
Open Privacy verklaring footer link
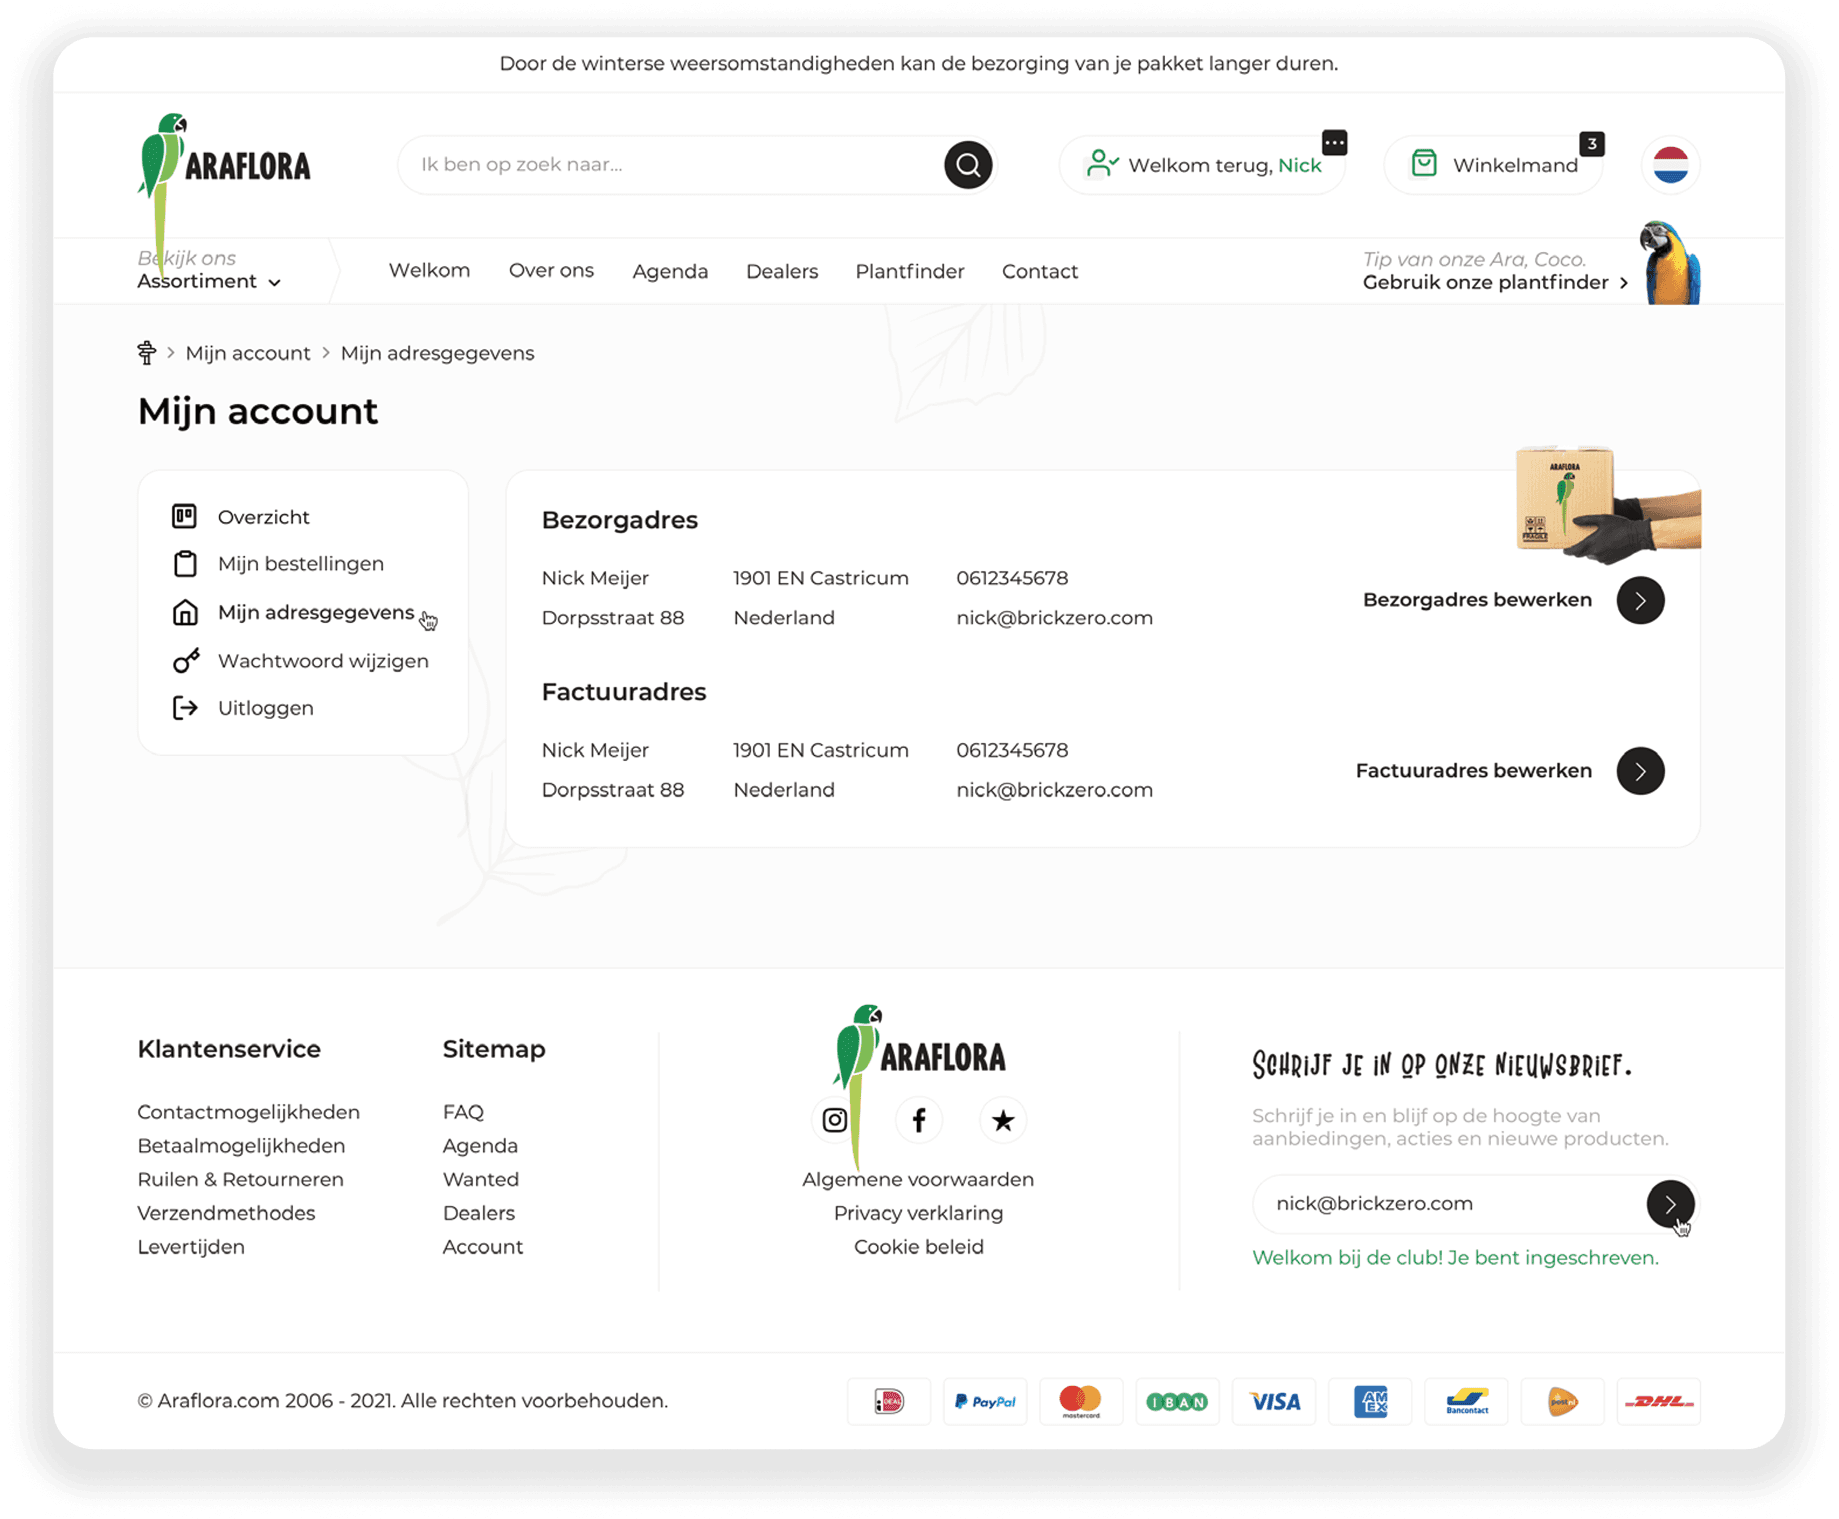[x=918, y=1214]
